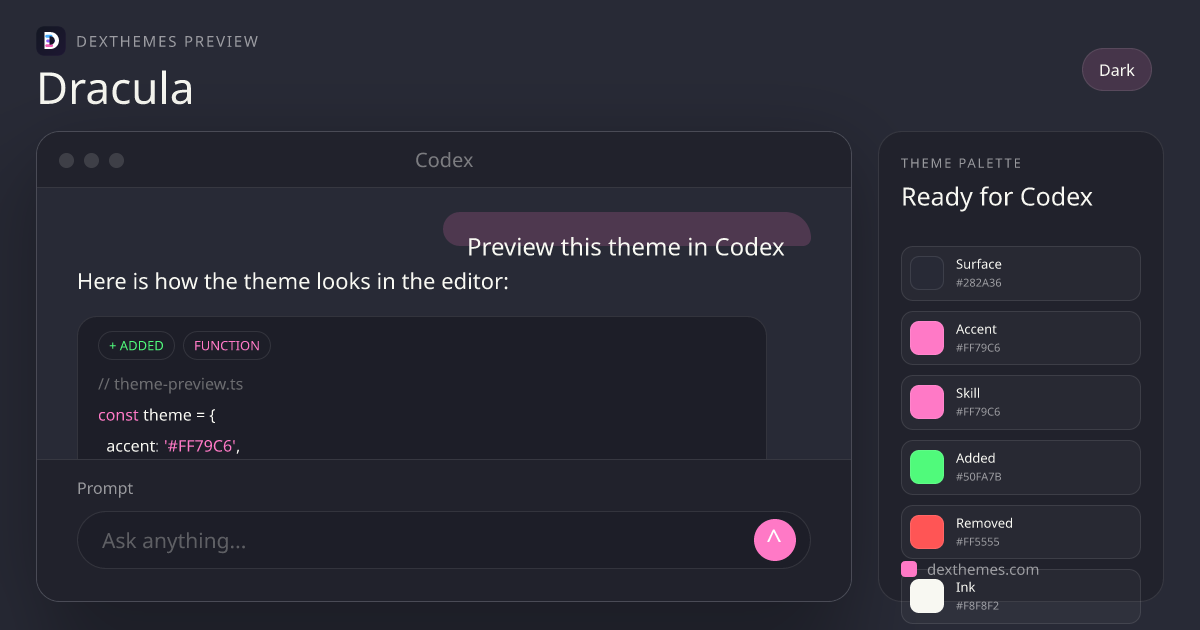Select the Skill color swatch
This screenshot has width=1200, height=630.
tap(927, 402)
